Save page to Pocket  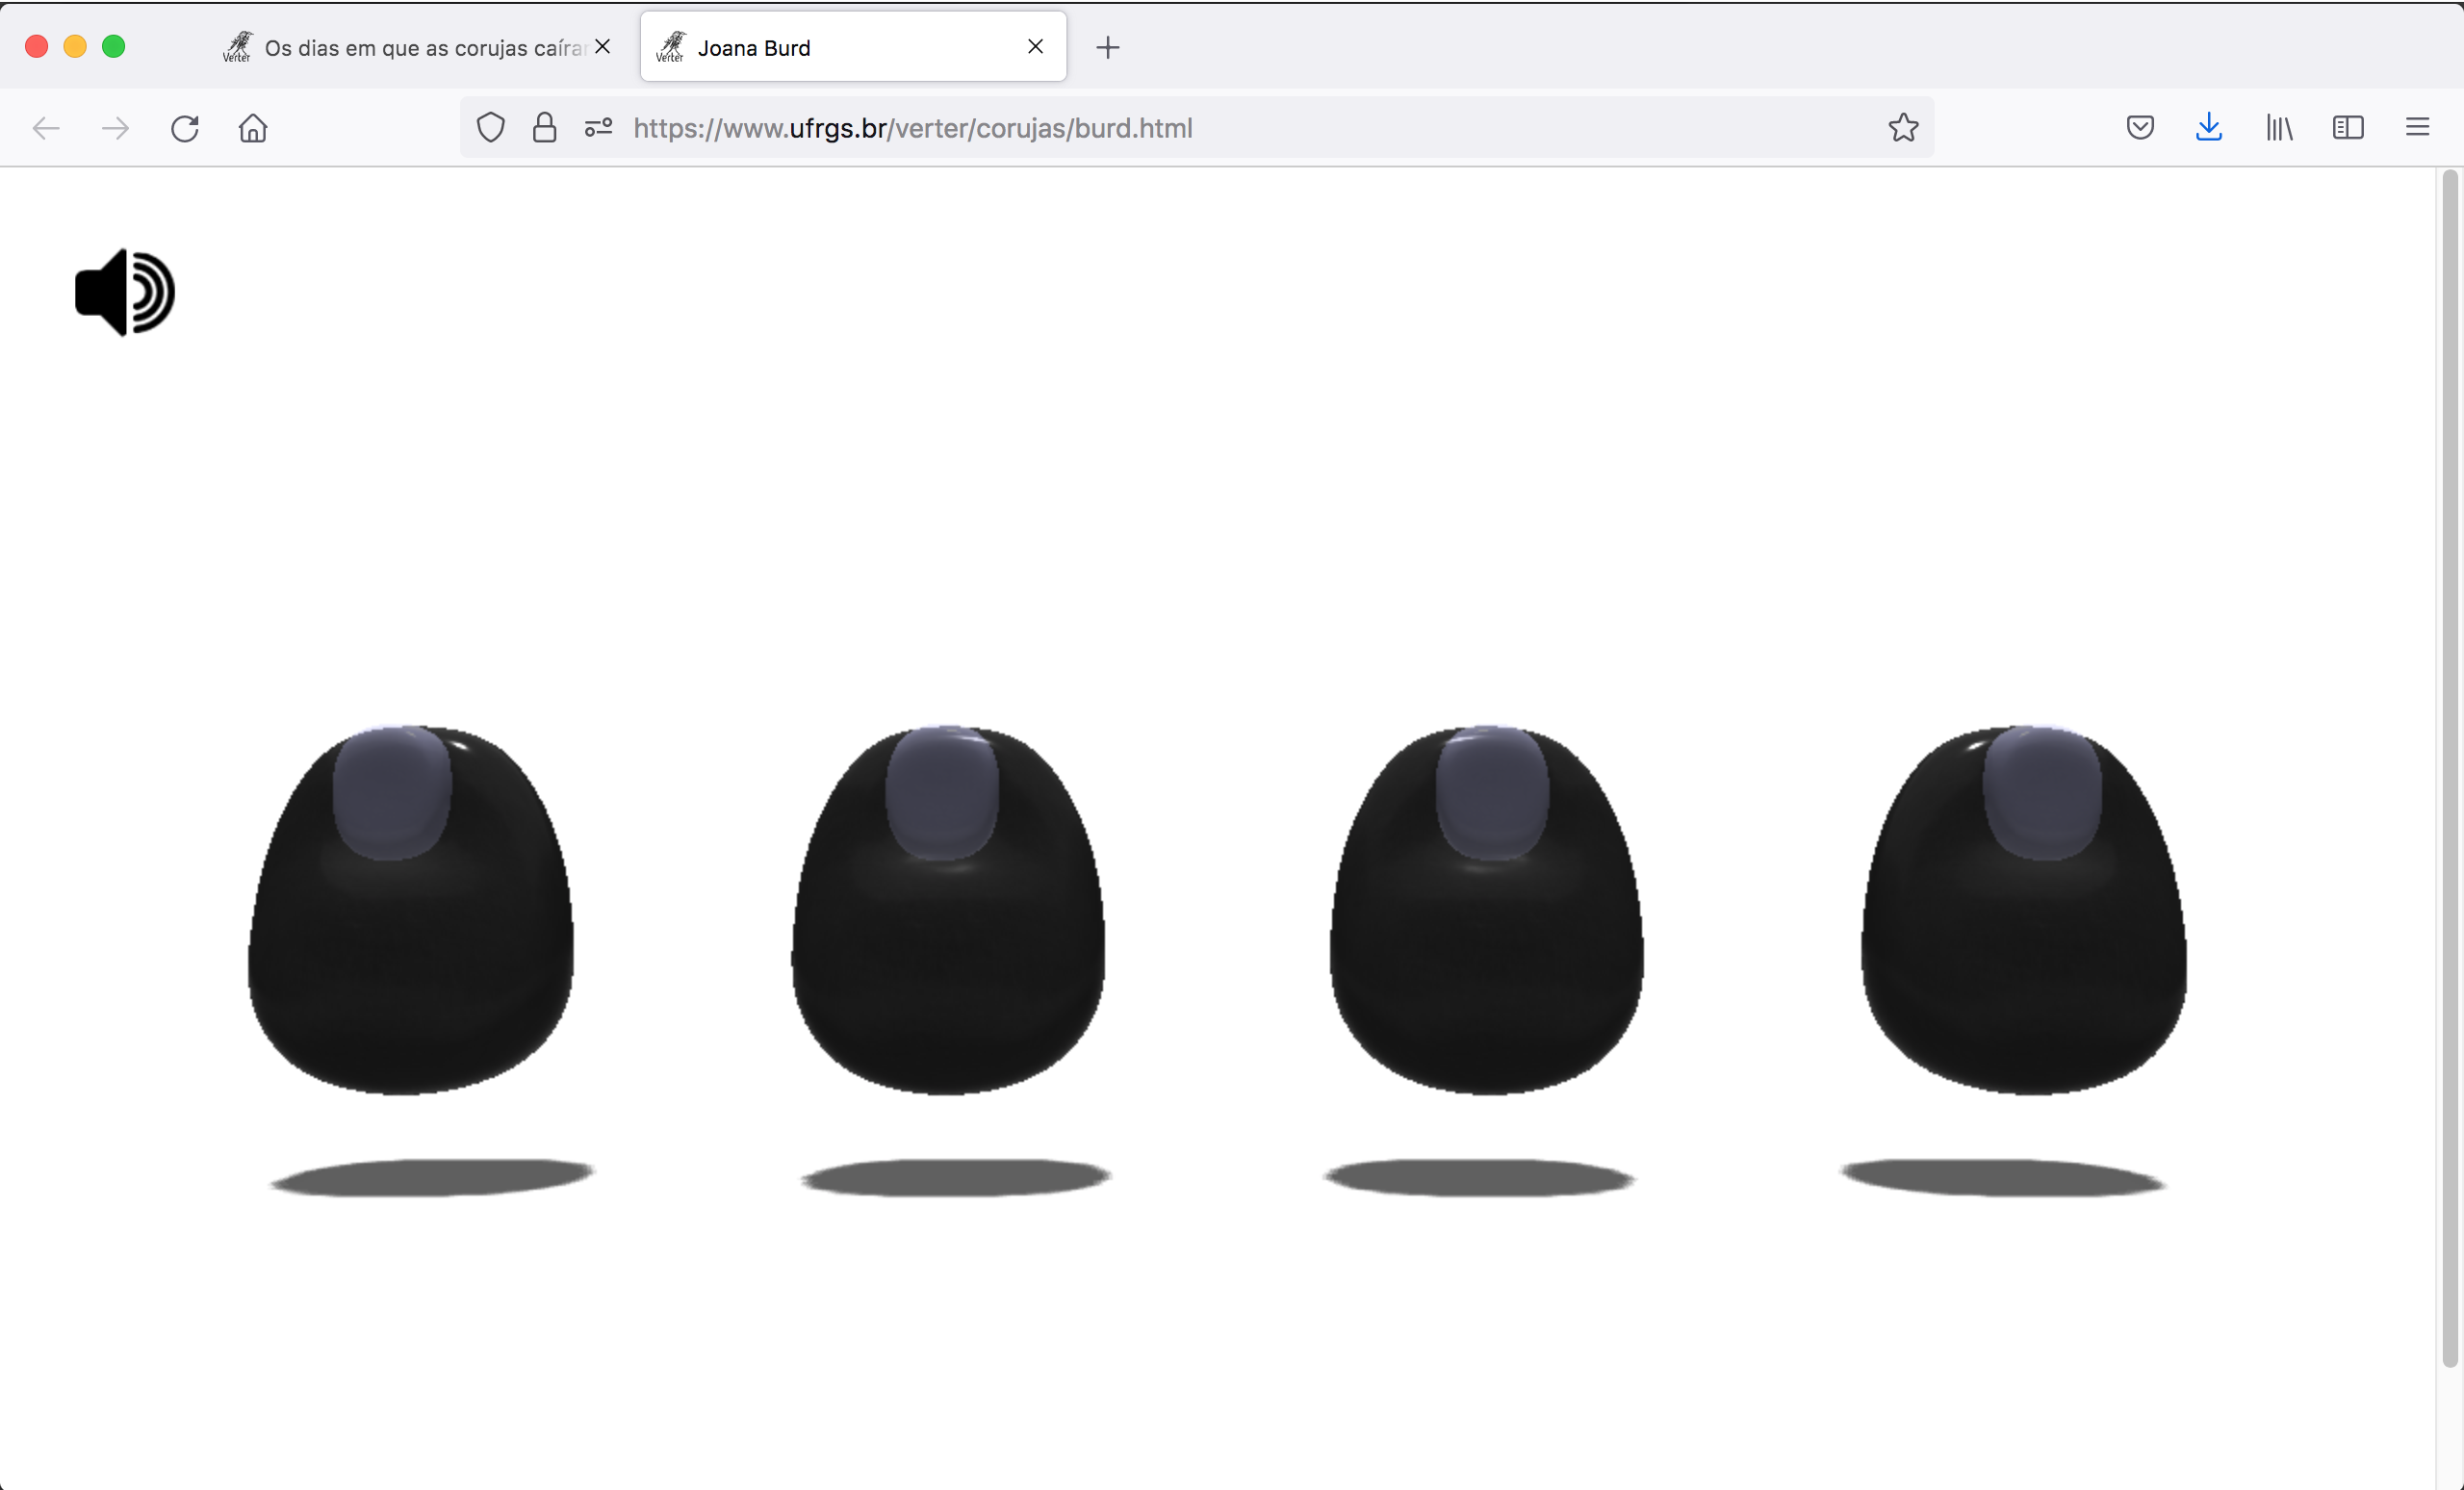click(2140, 128)
